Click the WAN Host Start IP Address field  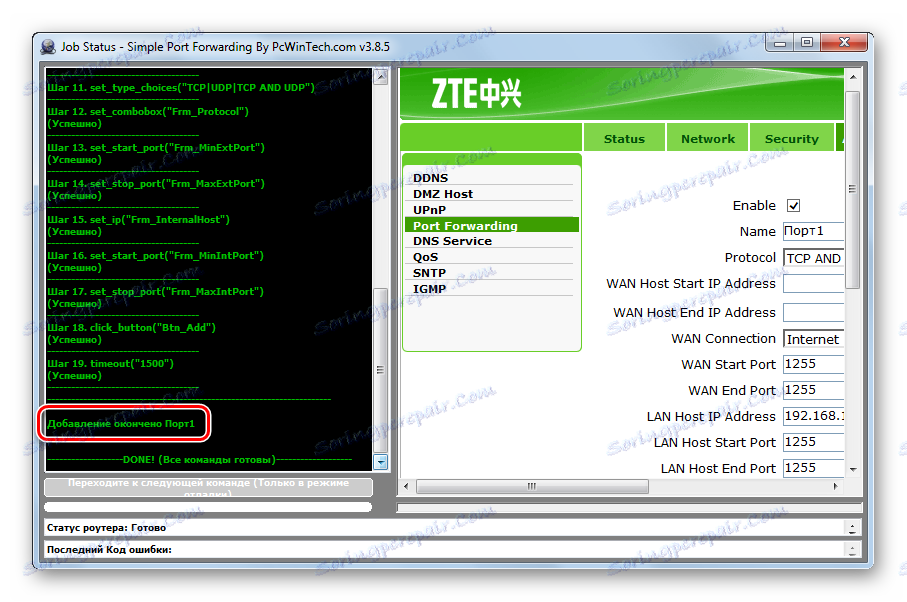coord(813,283)
